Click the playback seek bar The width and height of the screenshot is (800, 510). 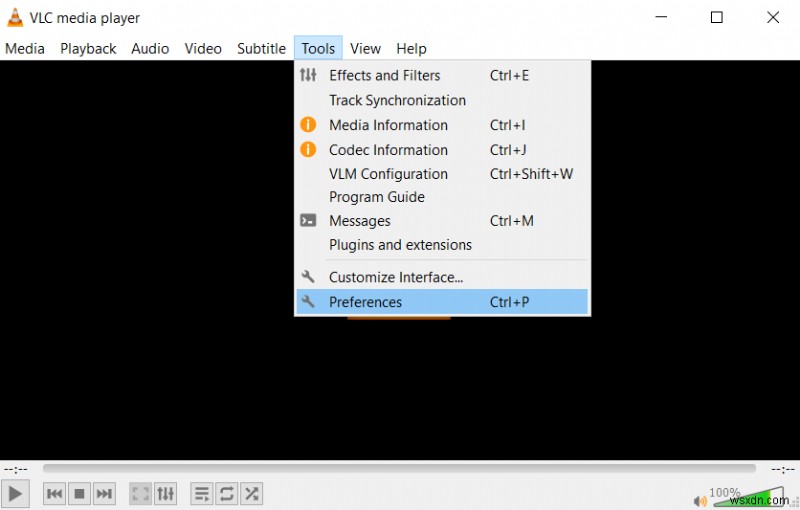coord(399,468)
